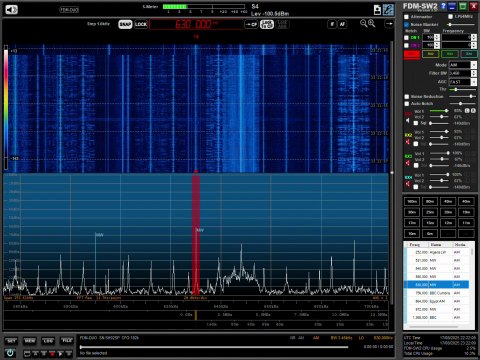This screenshot has width=480, height=360.
Task: Enable the LP64MHz checkbox
Action: pyautogui.click(x=451, y=17)
